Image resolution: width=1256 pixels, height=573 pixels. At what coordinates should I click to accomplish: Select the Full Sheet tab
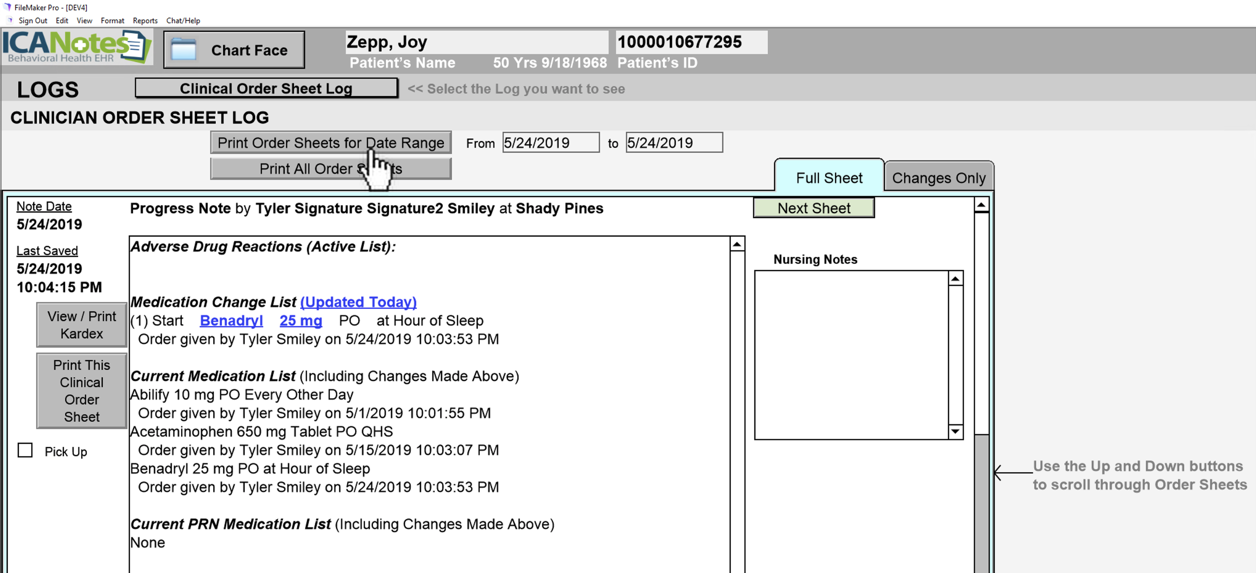(829, 178)
